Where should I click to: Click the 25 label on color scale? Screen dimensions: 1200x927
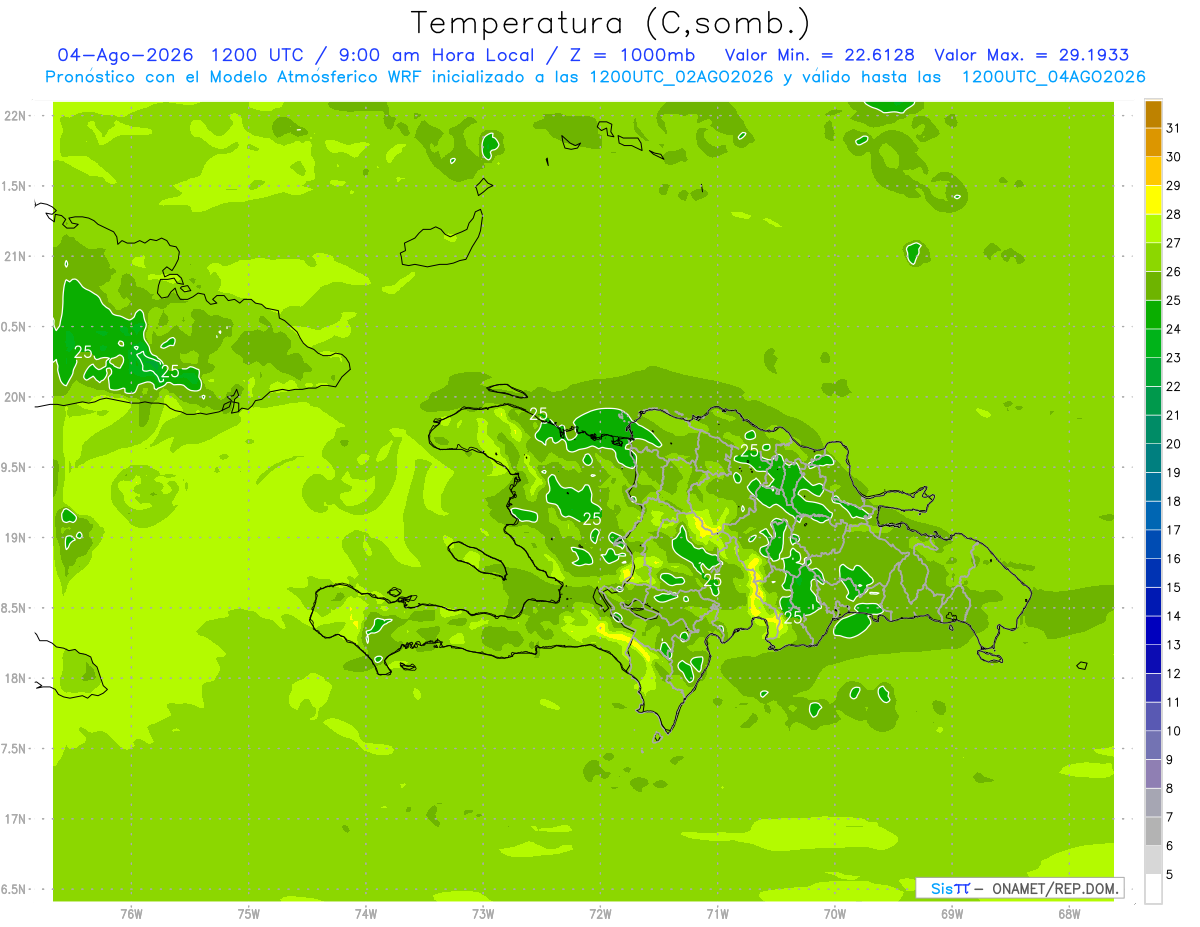point(1173,300)
